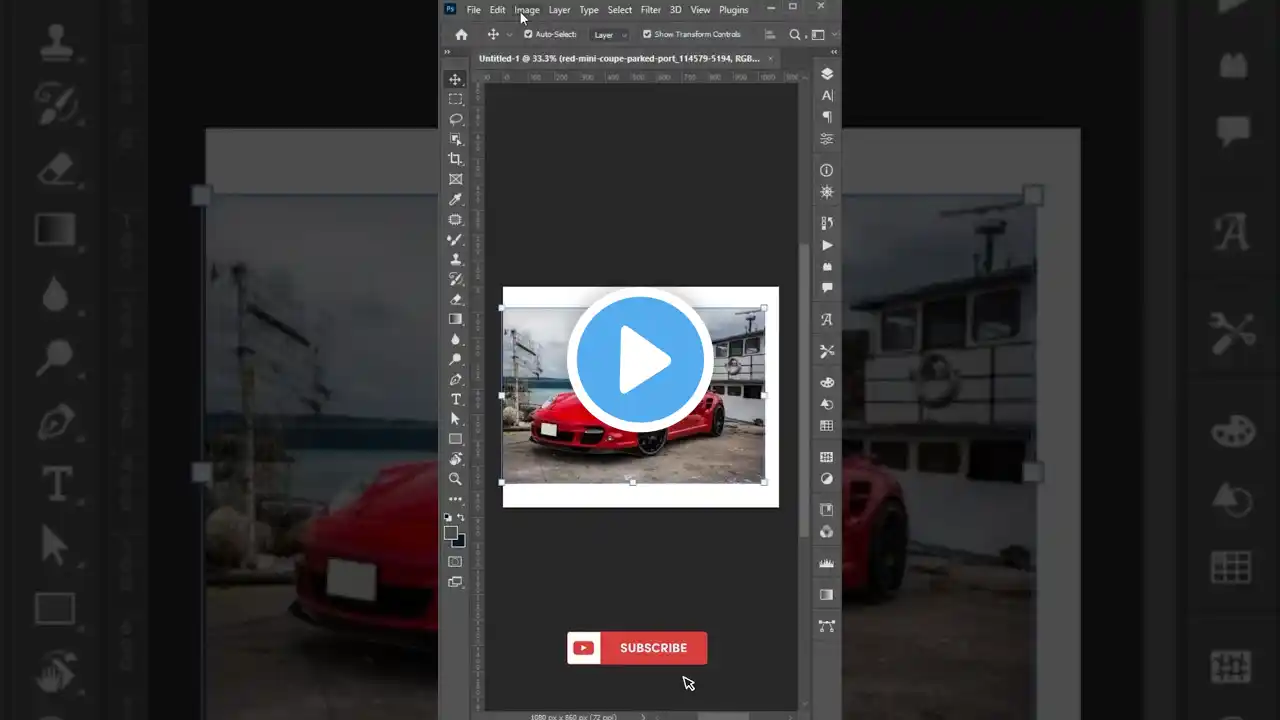Open the Layers panel icon
Screen dimensions: 1280x720
coord(827,74)
